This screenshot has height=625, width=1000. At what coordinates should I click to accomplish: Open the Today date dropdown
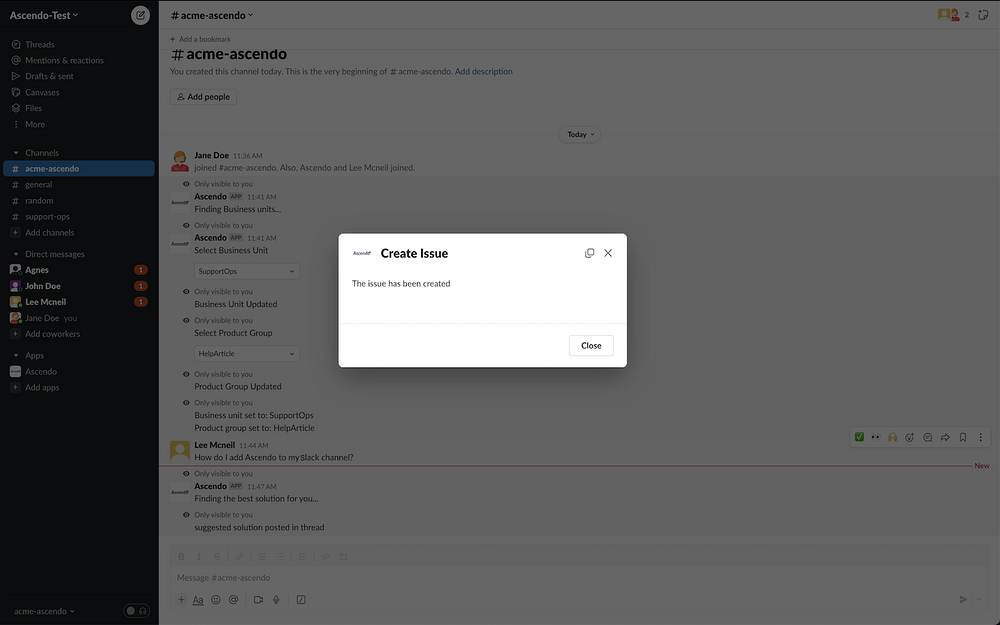[x=580, y=135]
